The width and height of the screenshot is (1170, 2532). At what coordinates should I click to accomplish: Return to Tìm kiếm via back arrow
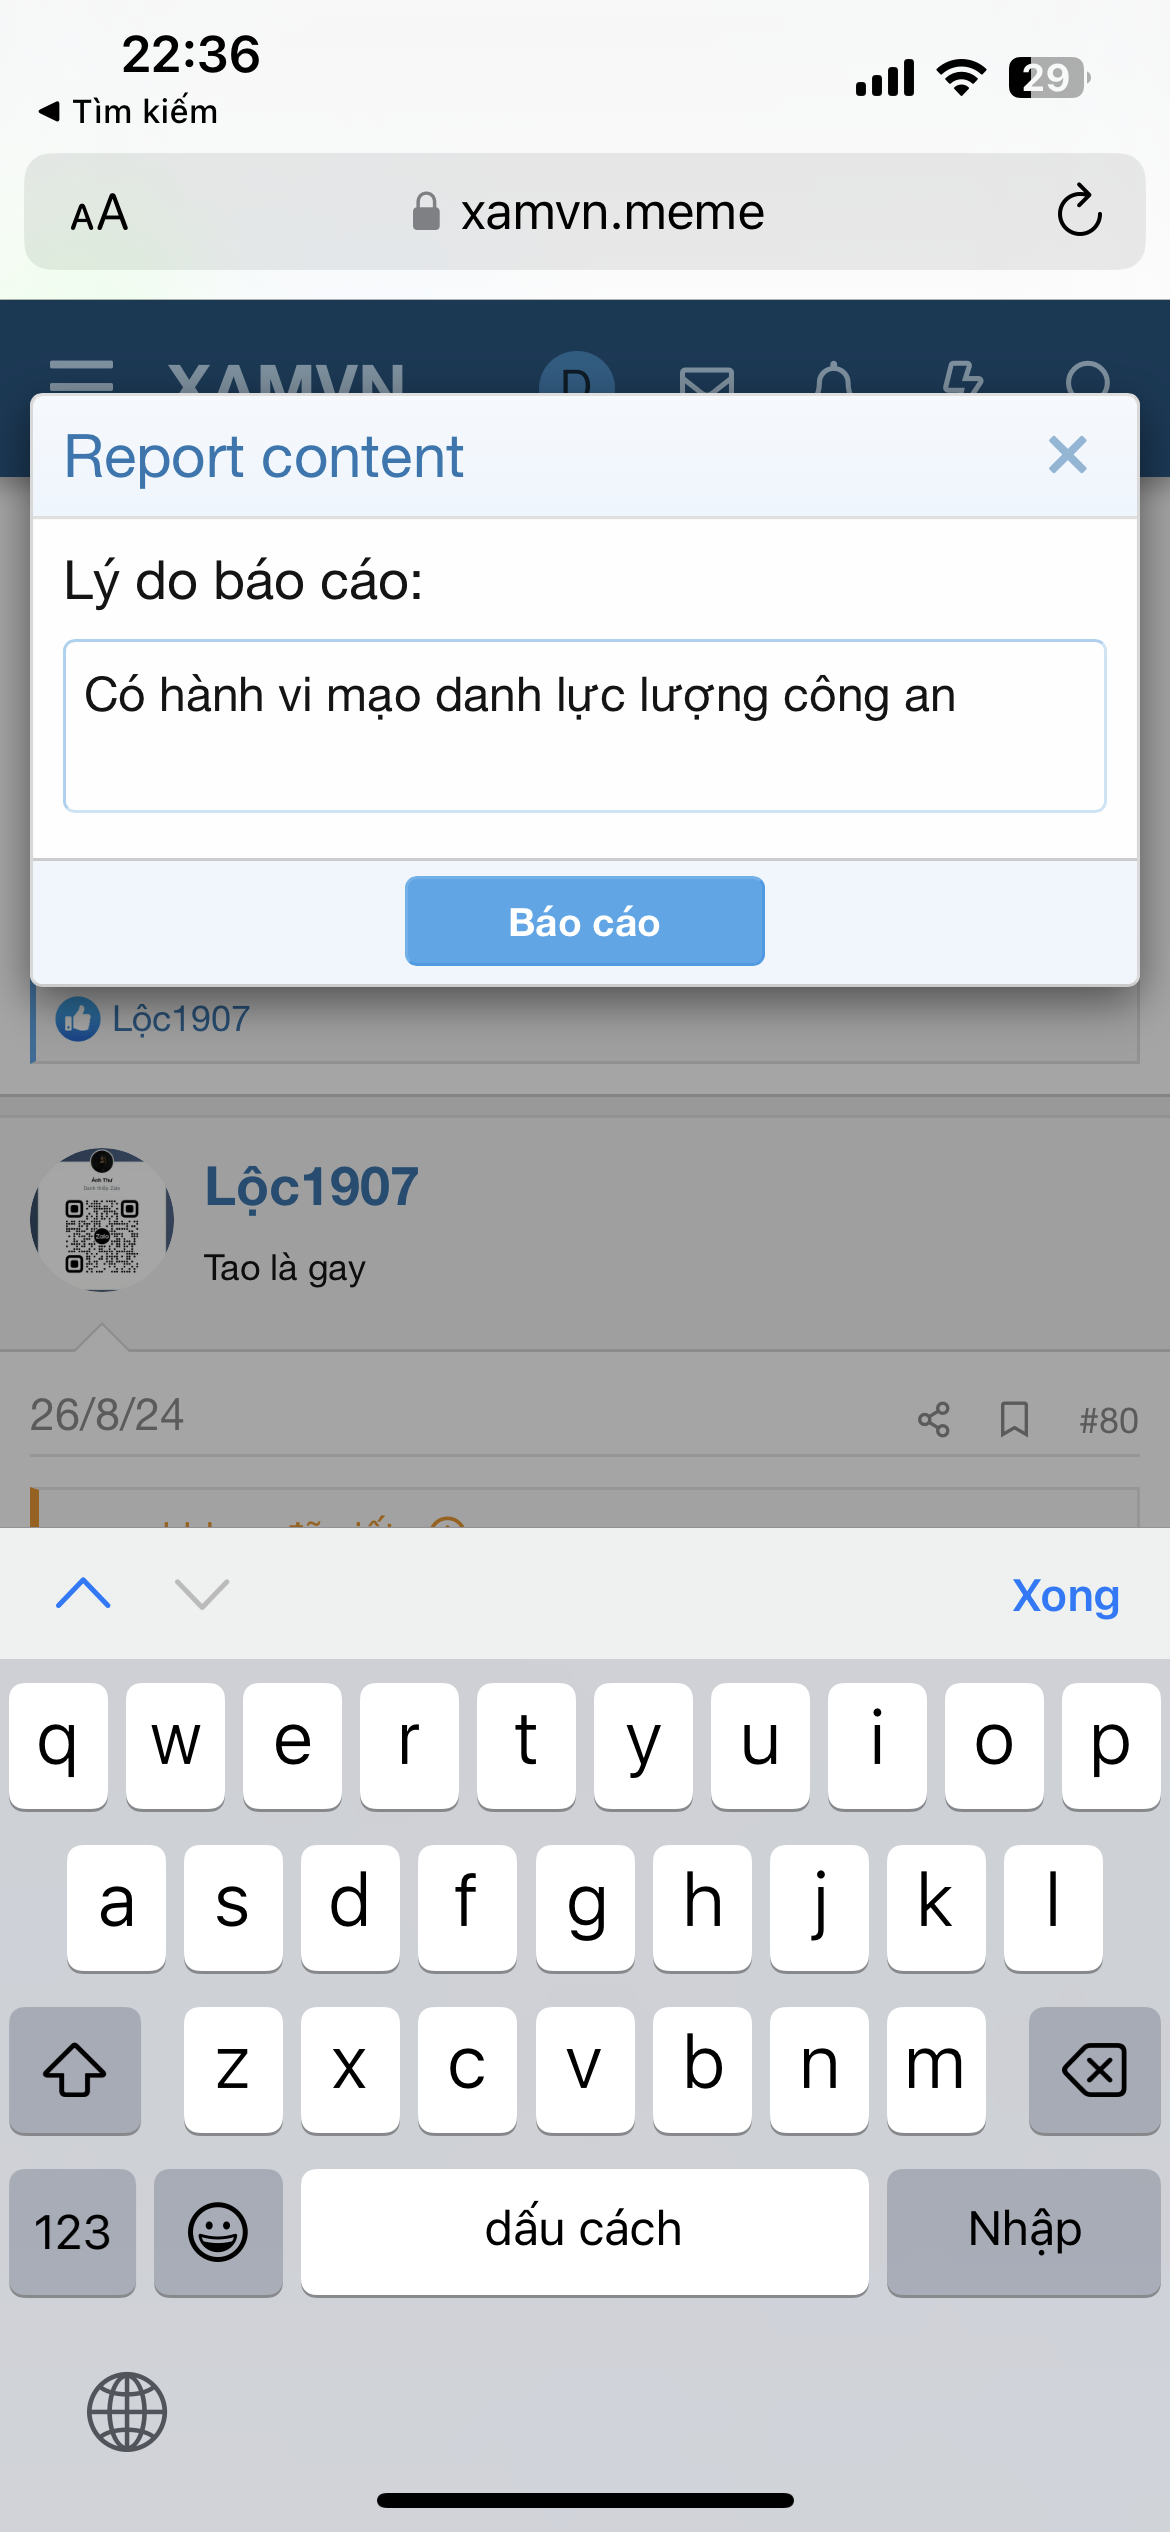coord(127,111)
